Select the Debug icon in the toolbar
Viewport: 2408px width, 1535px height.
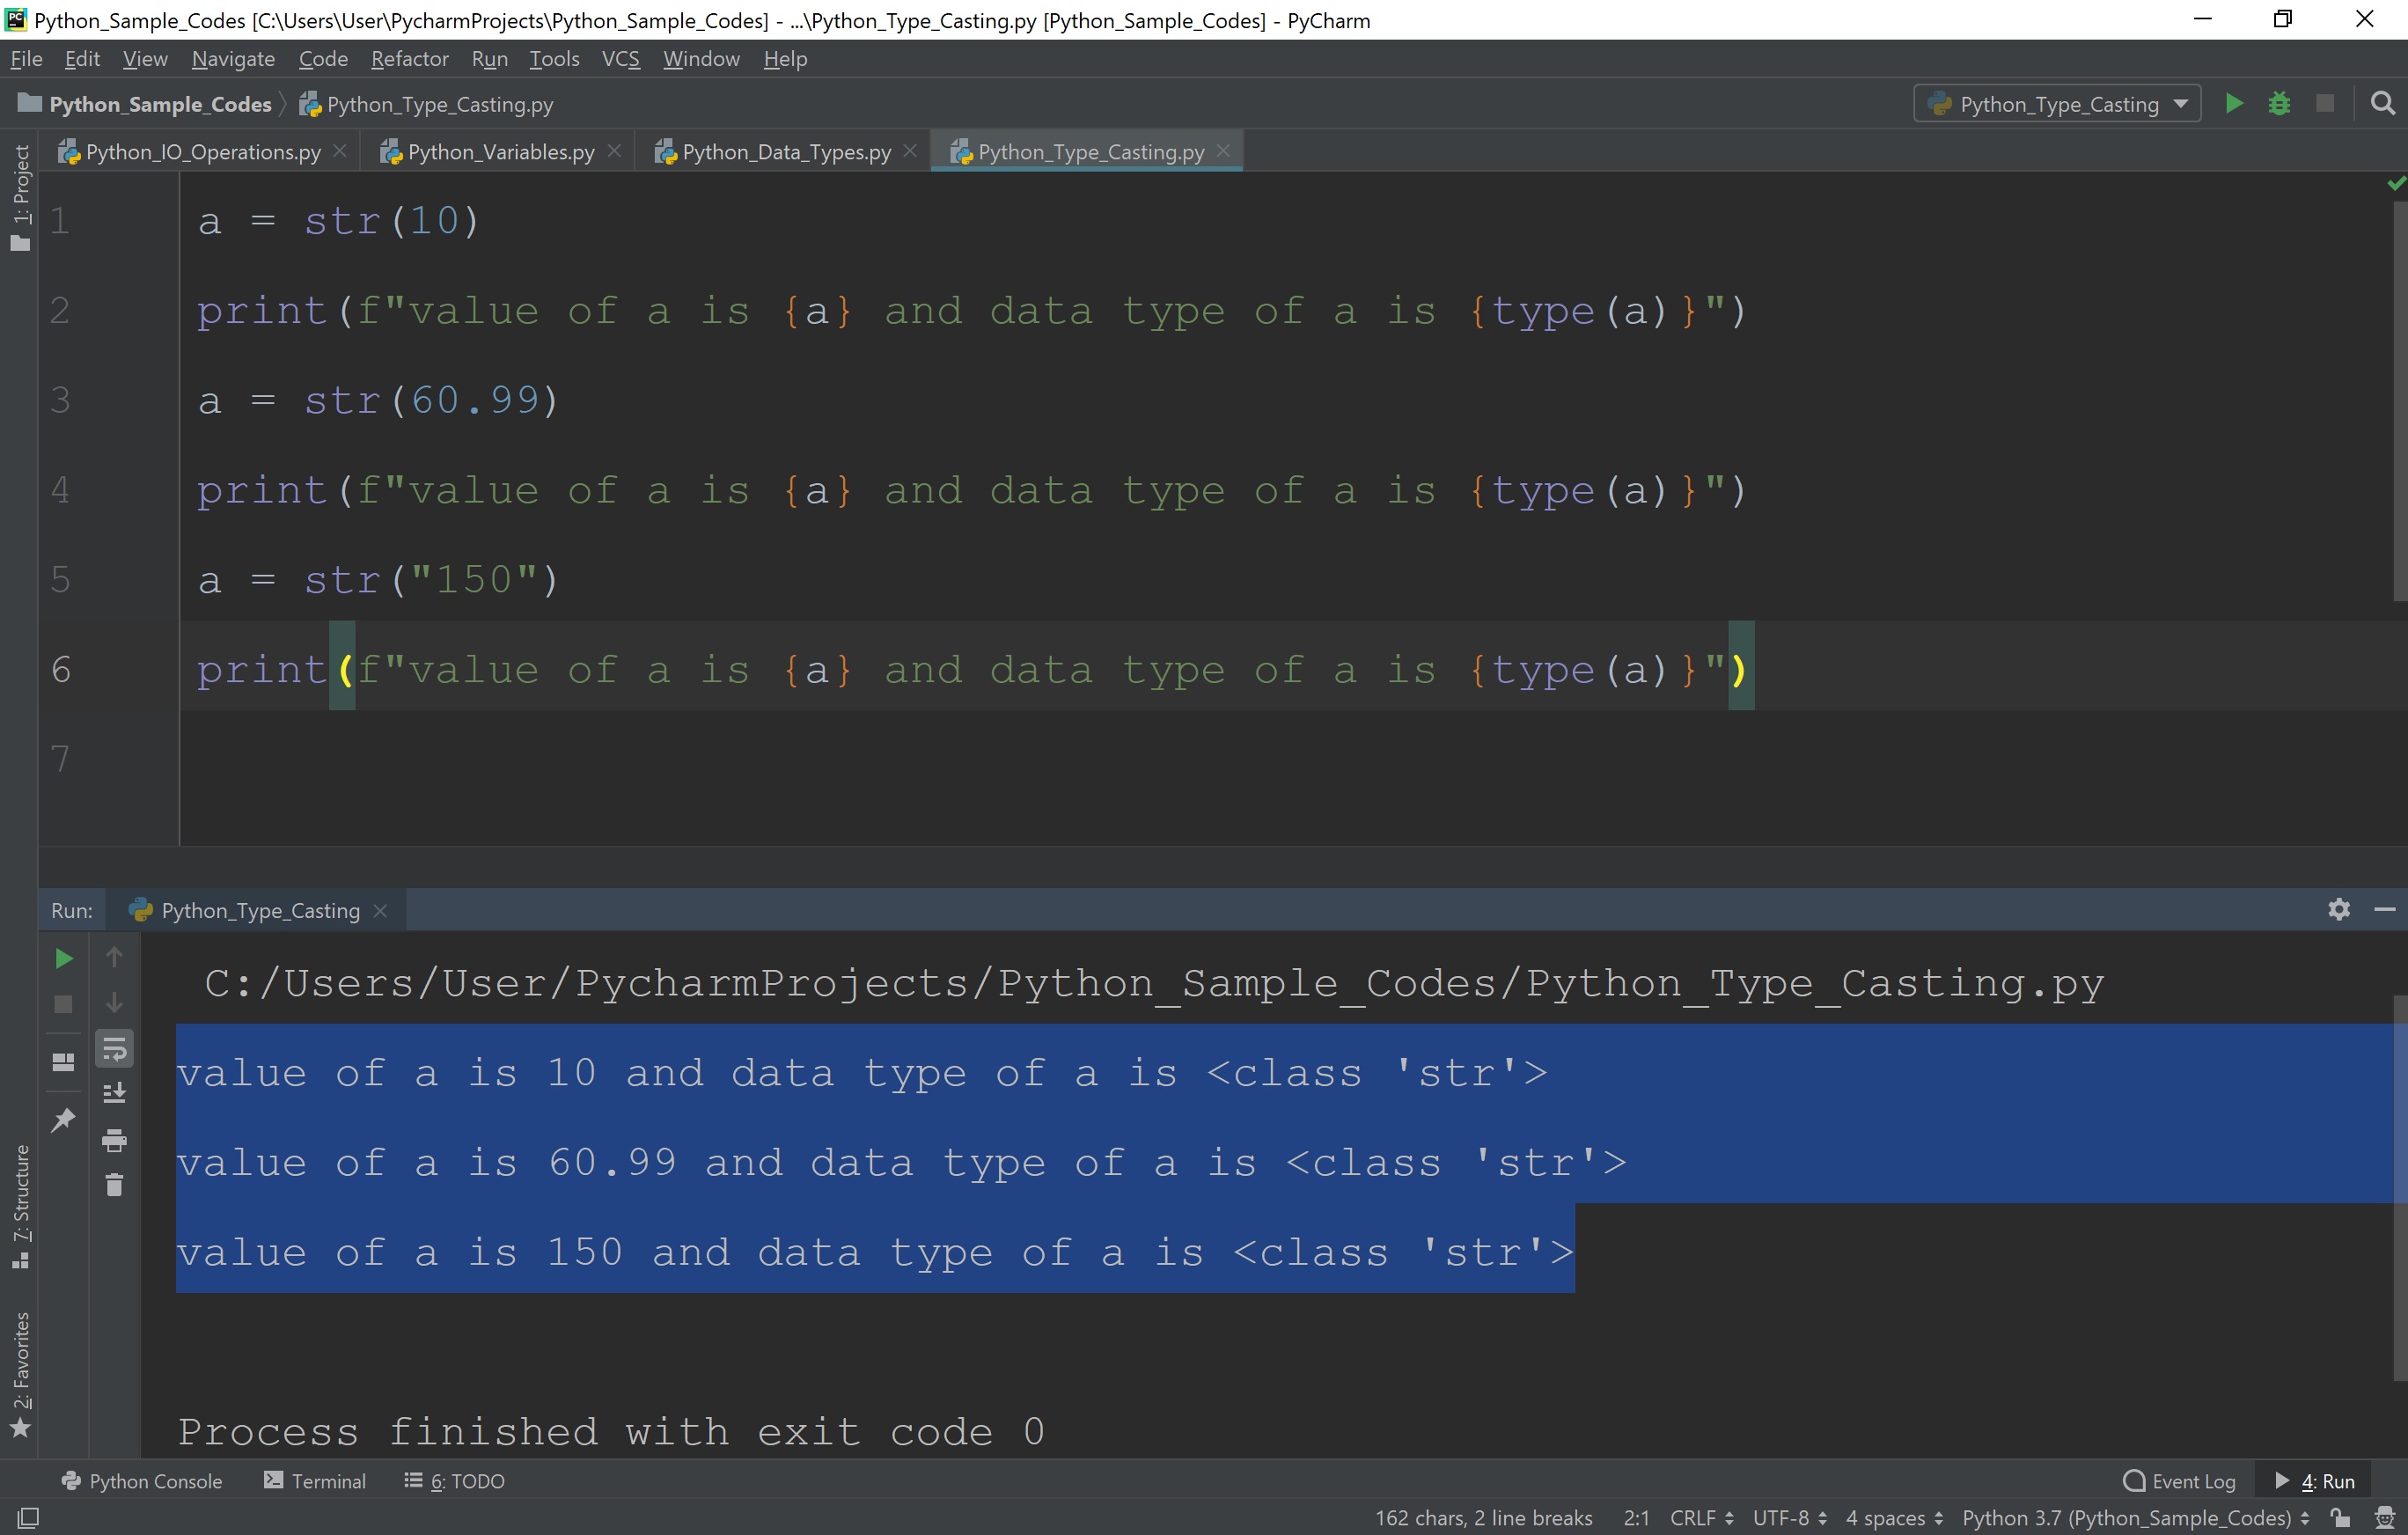click(x=2279, y=103)
